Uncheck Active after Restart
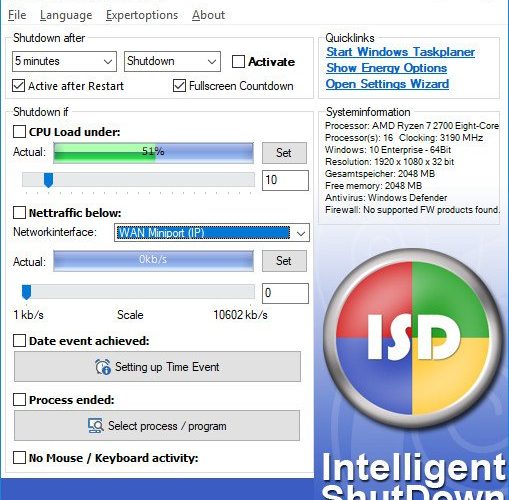 (19, 86)
